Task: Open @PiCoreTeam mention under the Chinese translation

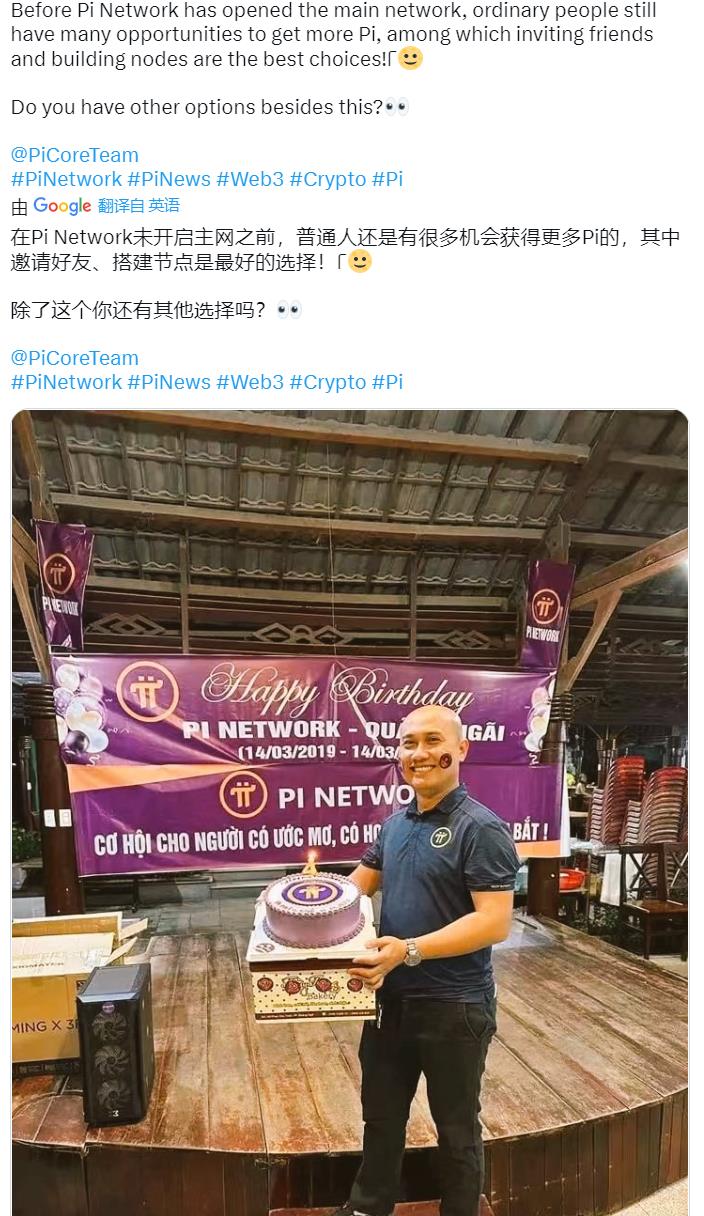Action: (74, 358)
